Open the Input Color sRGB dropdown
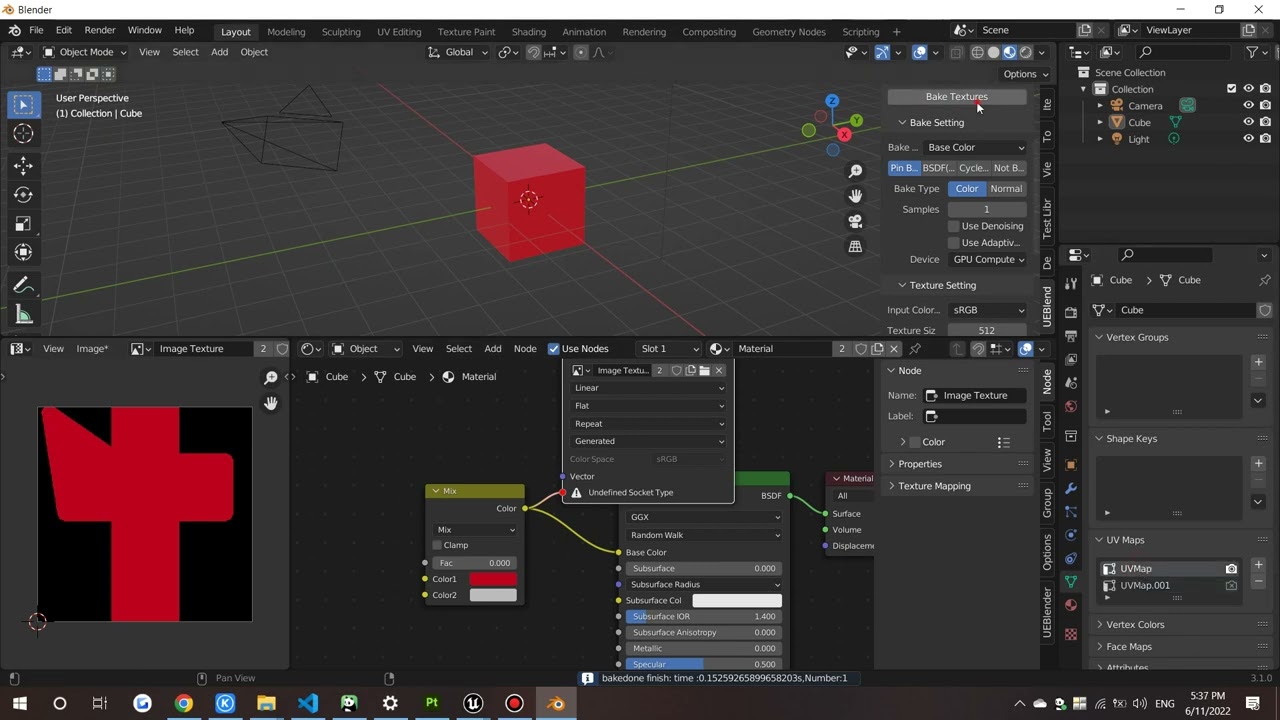The image size is (1280, 720). point(988,310)
